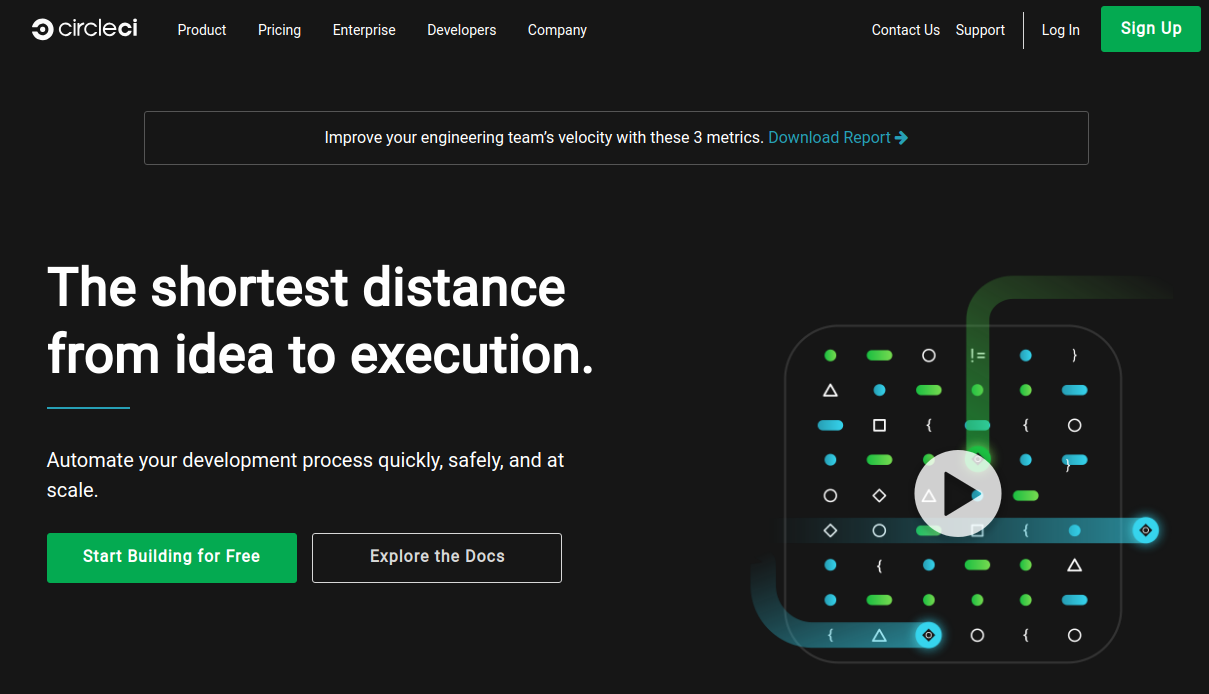Open the Product menu
Viewport: 1209px width, 694px height.
[x=202, y=30]
